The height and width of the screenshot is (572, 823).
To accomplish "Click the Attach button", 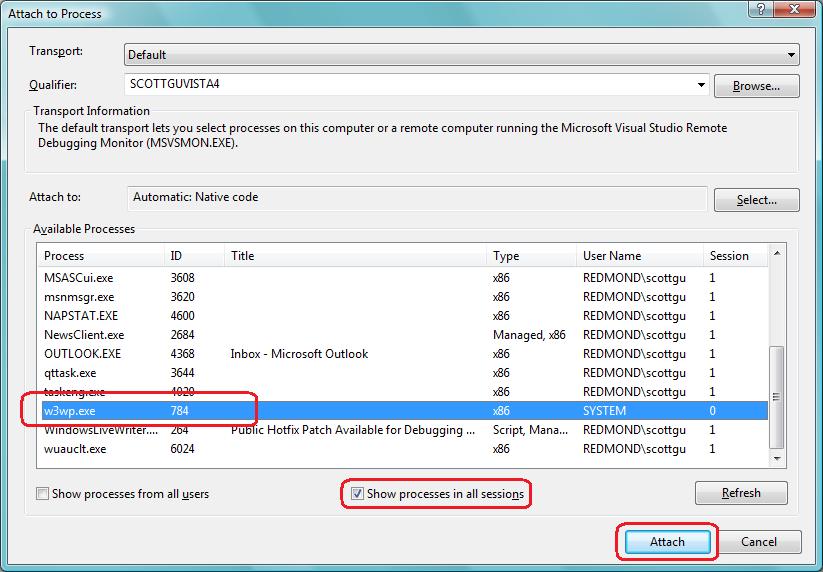I will point(667,542).
